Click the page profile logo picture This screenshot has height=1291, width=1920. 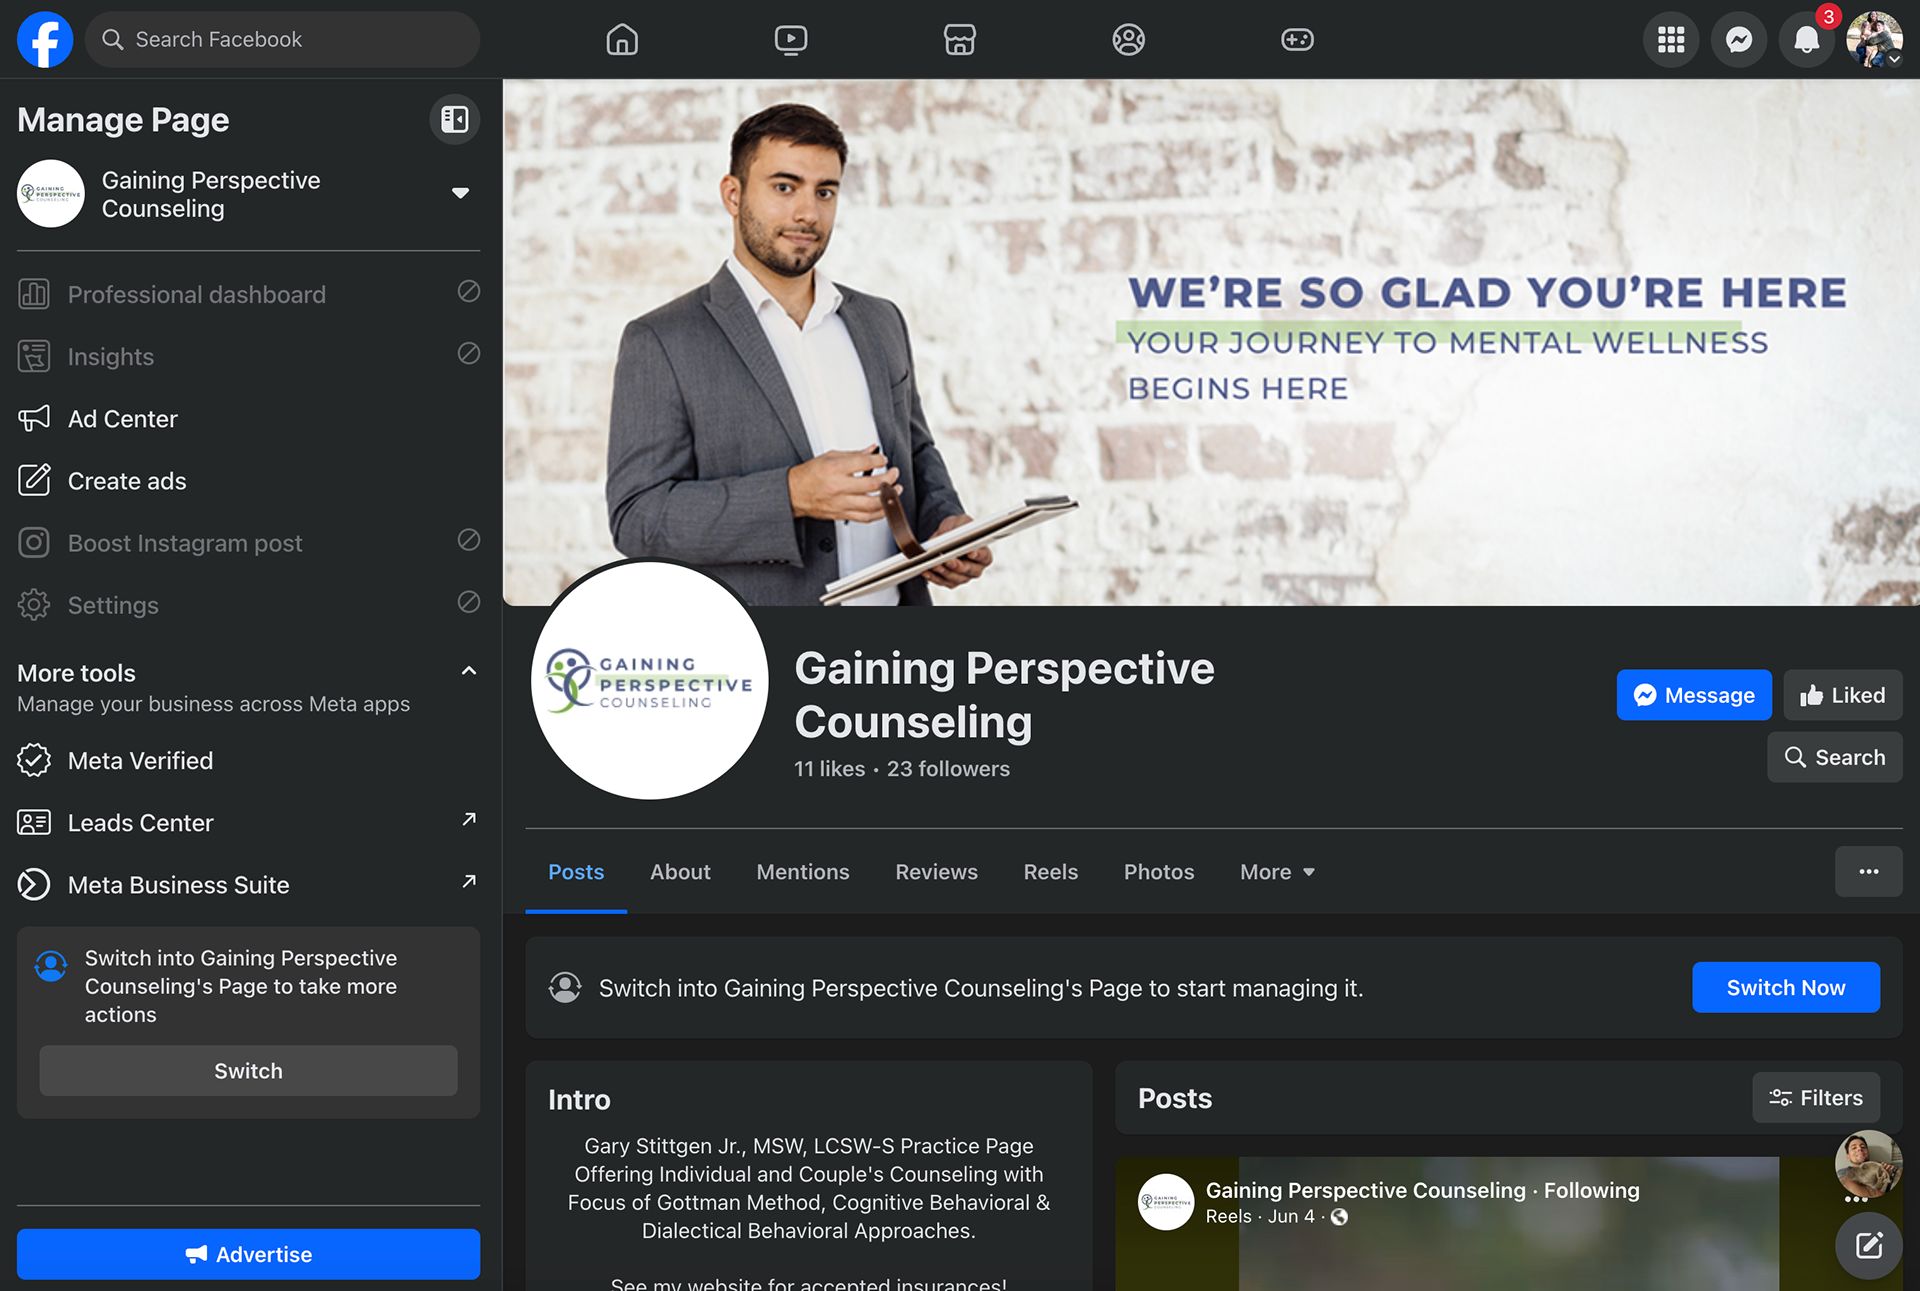(650, 680)
